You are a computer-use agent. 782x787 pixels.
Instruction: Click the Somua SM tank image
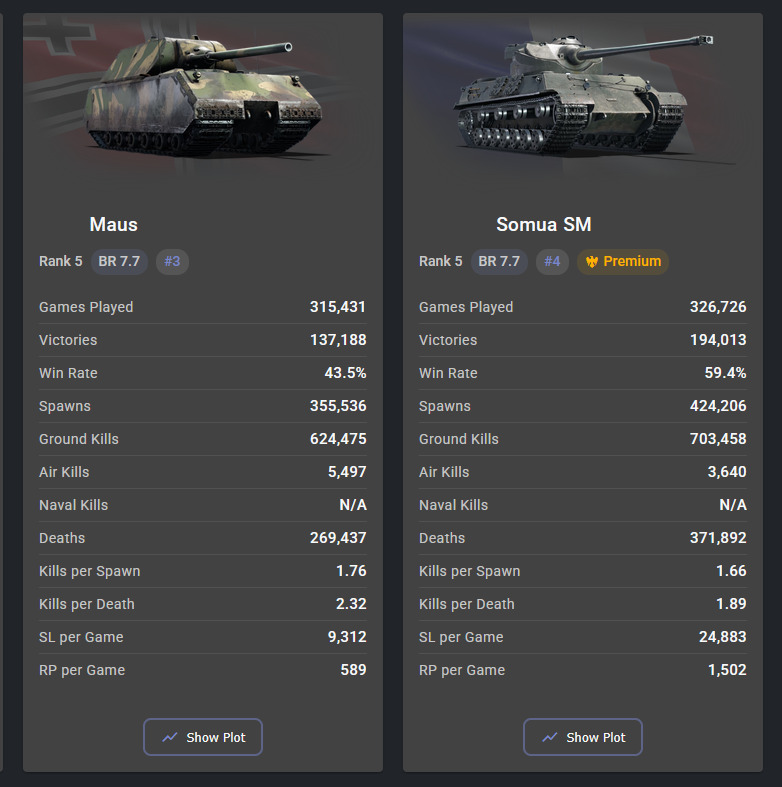tap(583, 95)
